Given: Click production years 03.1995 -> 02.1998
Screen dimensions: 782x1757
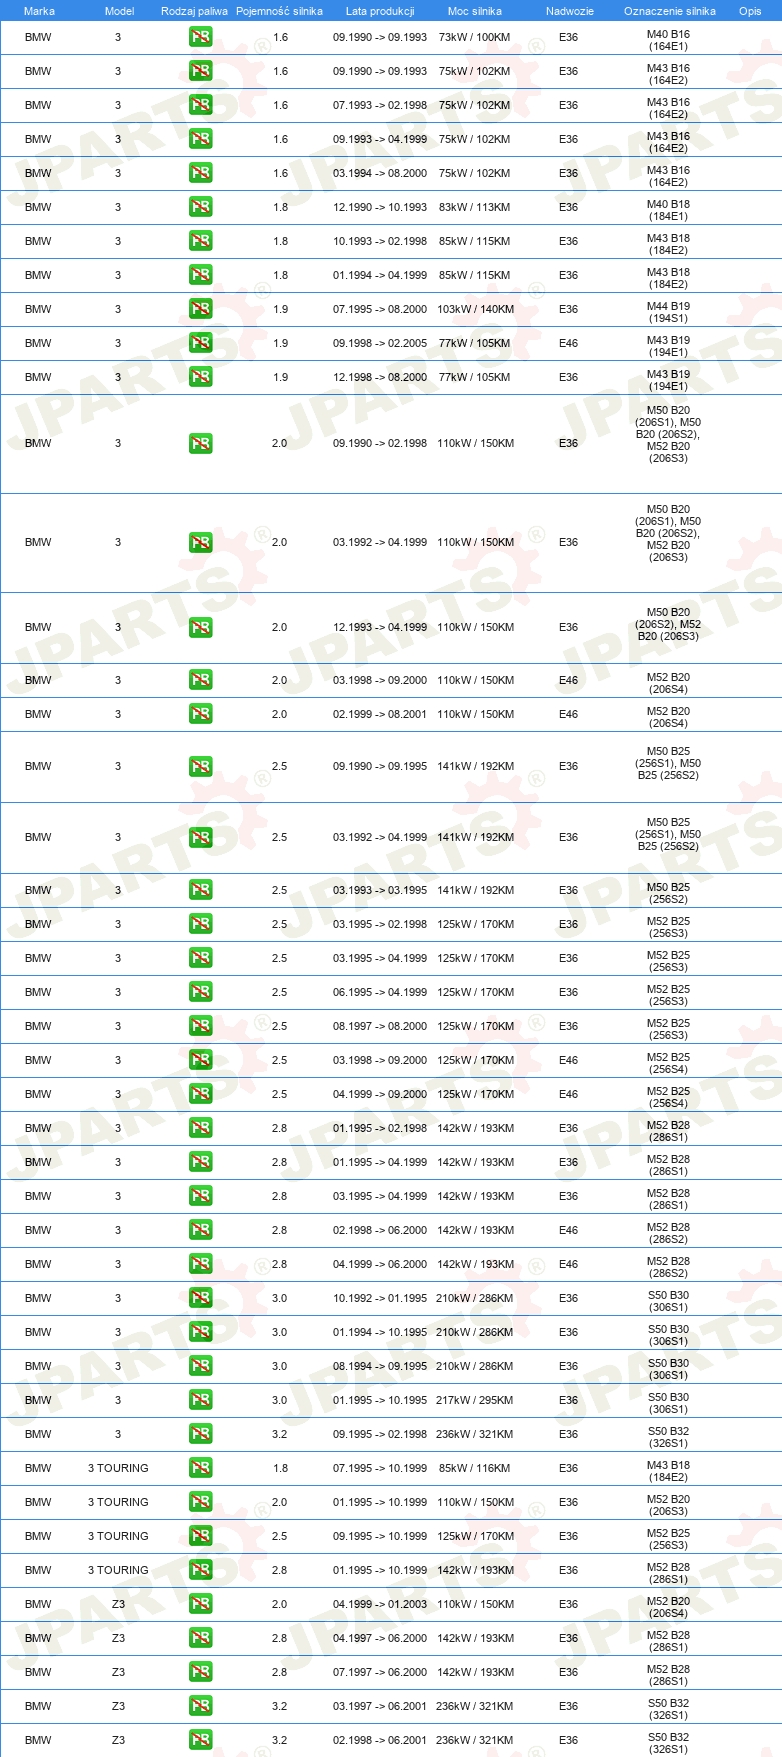Looking at the screenshot, I should tap(380, 924).
